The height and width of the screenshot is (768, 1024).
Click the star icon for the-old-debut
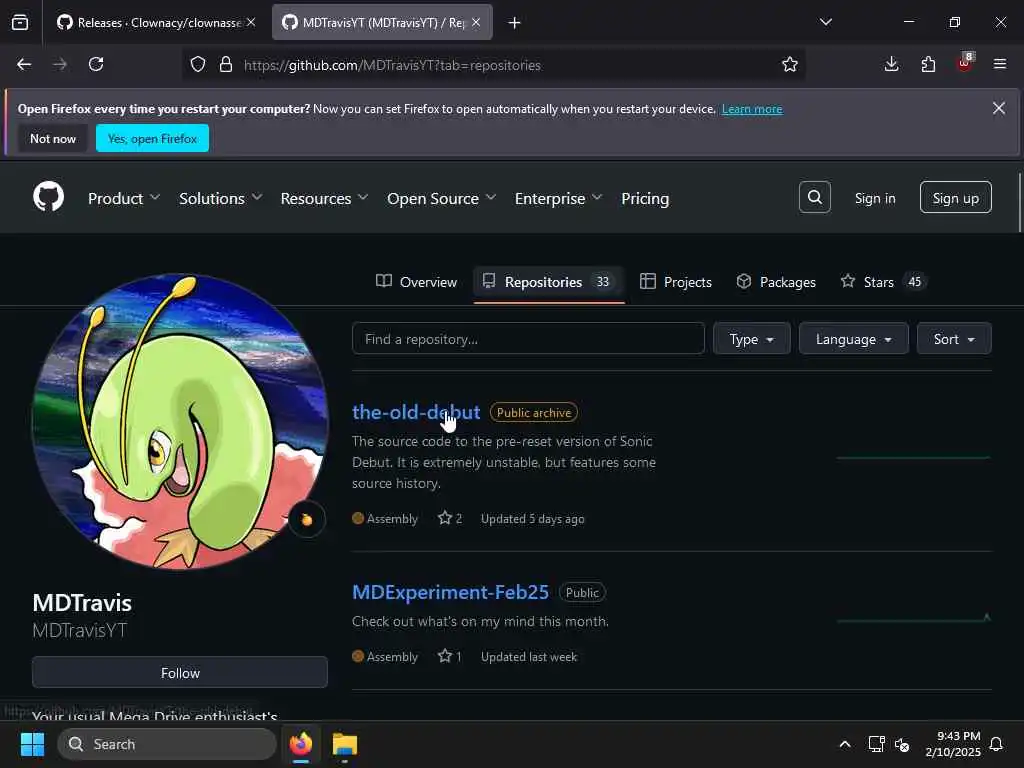point(445,518)
